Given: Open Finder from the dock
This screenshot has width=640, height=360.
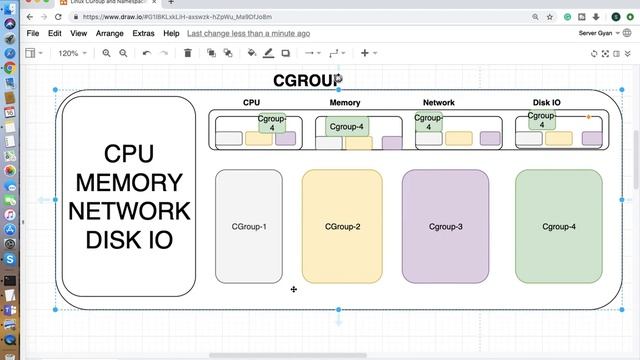Looking at the screenshot, I should [10, 8].
